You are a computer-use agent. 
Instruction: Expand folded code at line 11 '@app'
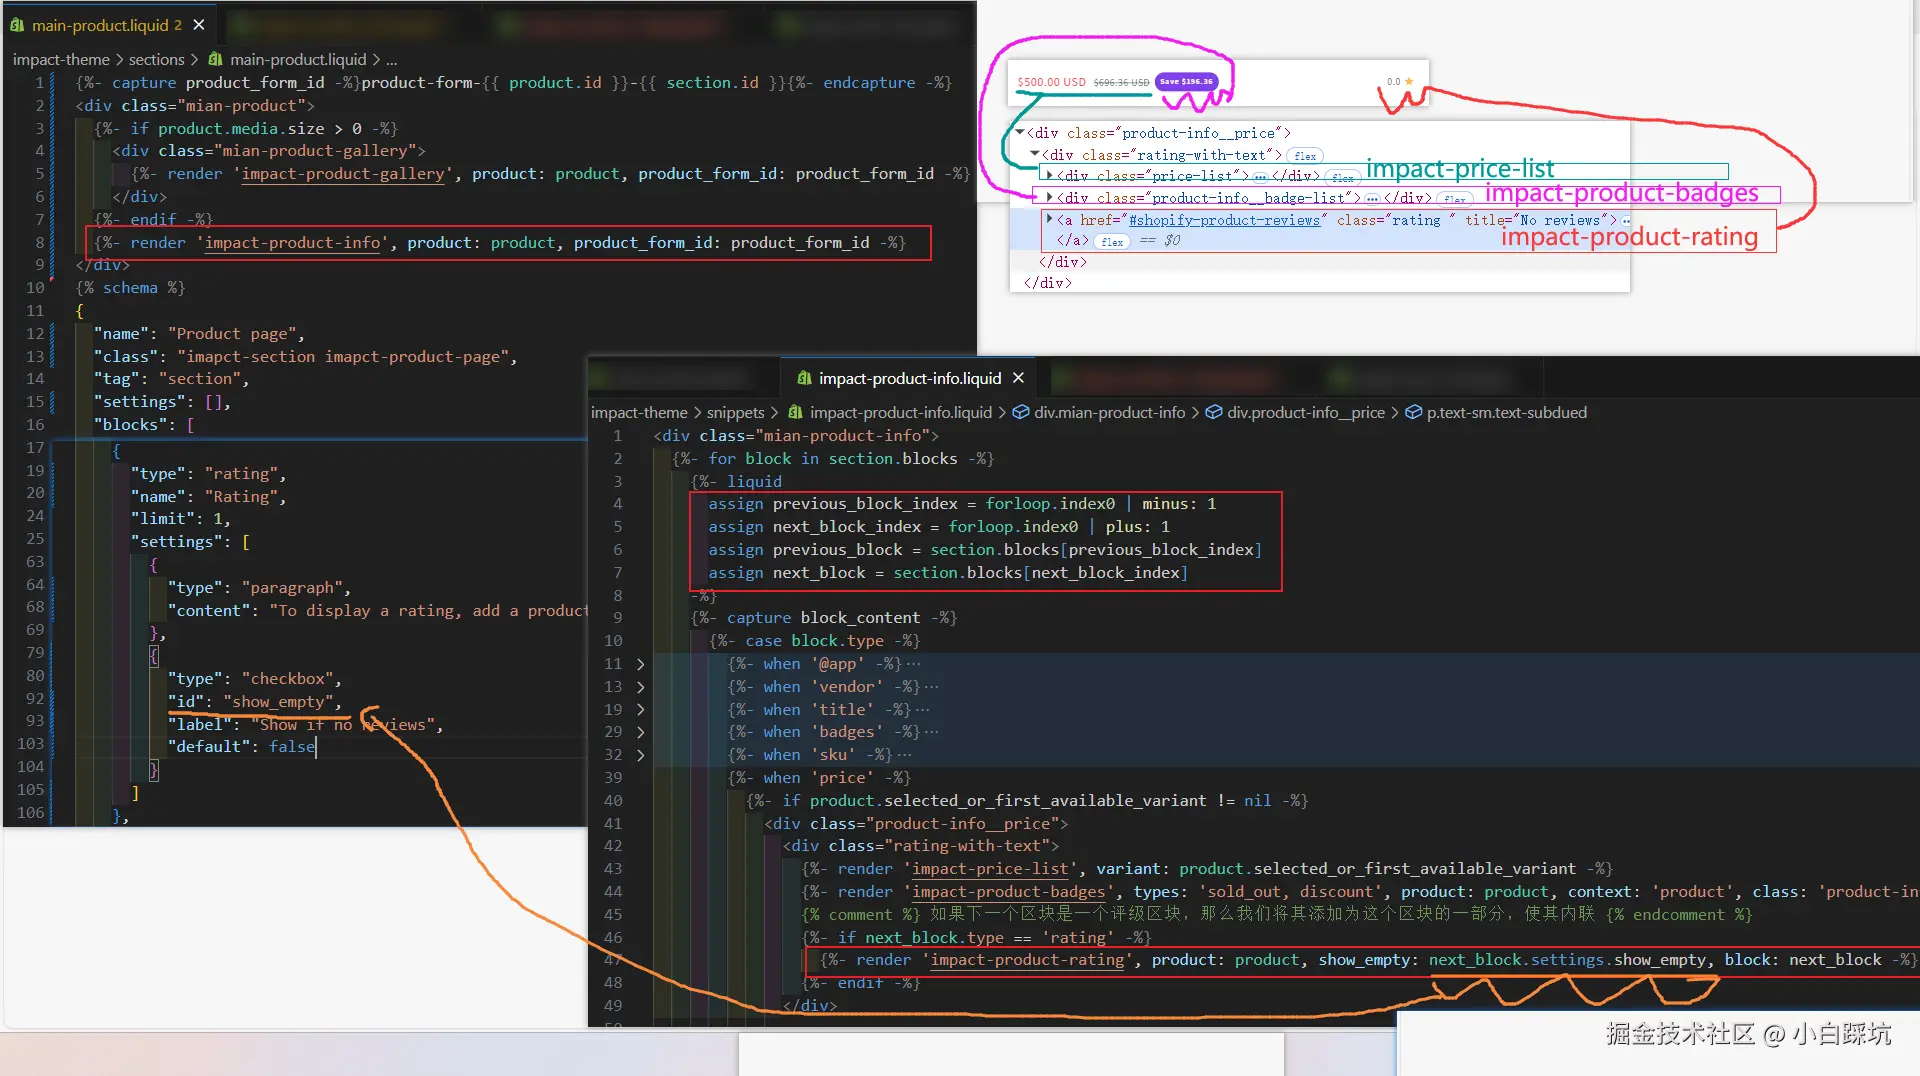(x=640, y=664)
